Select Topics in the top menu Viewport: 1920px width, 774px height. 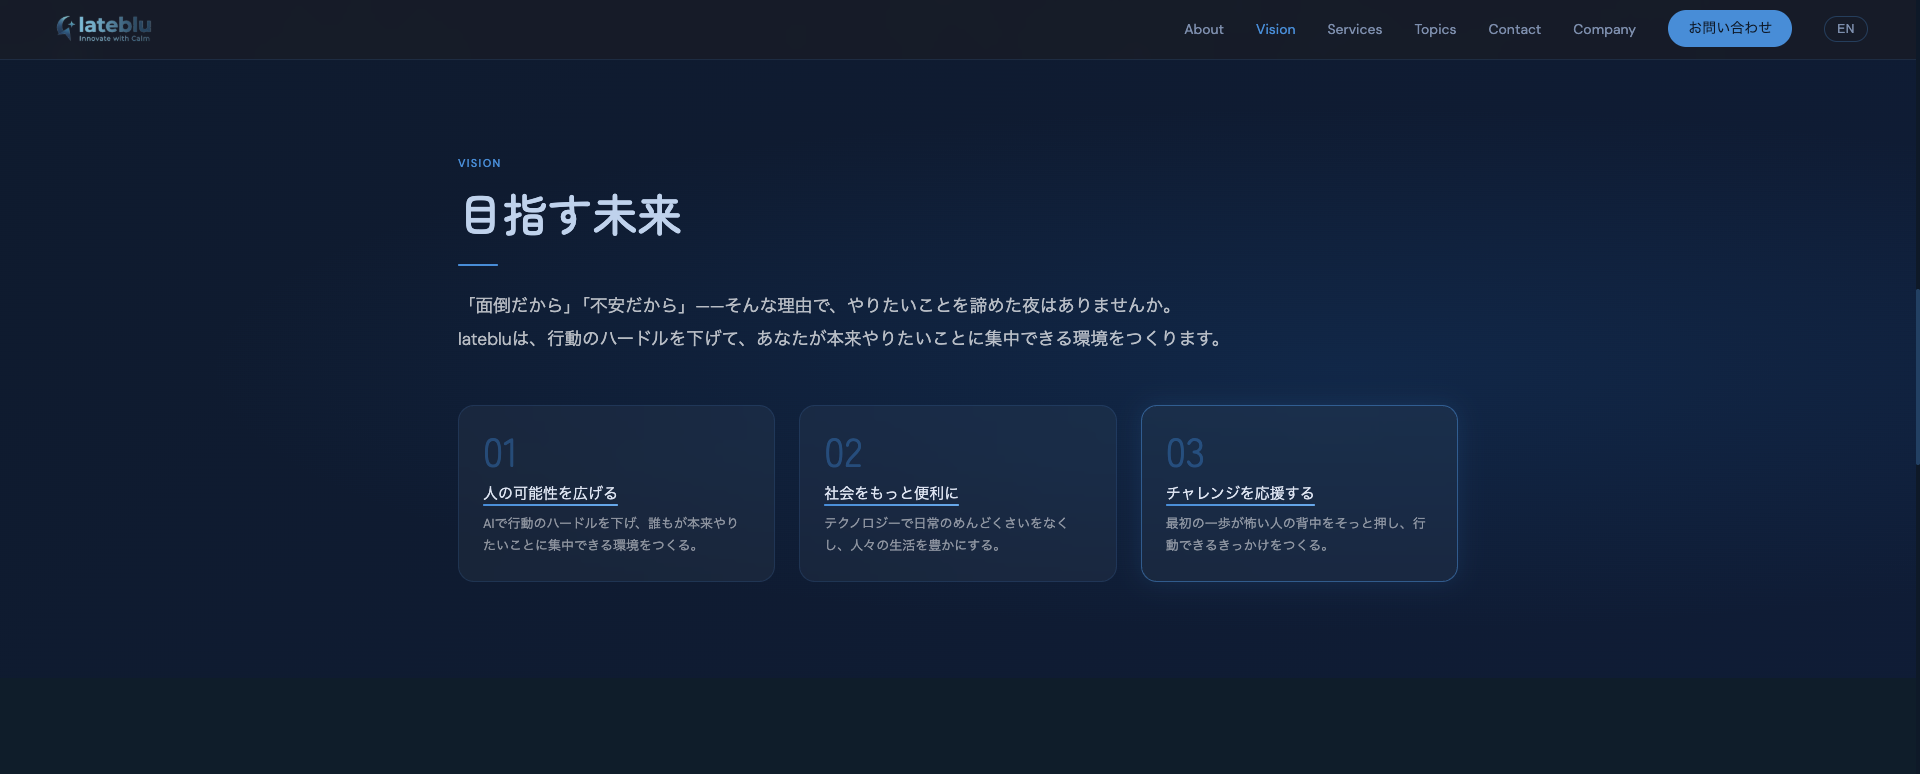[x=1435, y=29]
